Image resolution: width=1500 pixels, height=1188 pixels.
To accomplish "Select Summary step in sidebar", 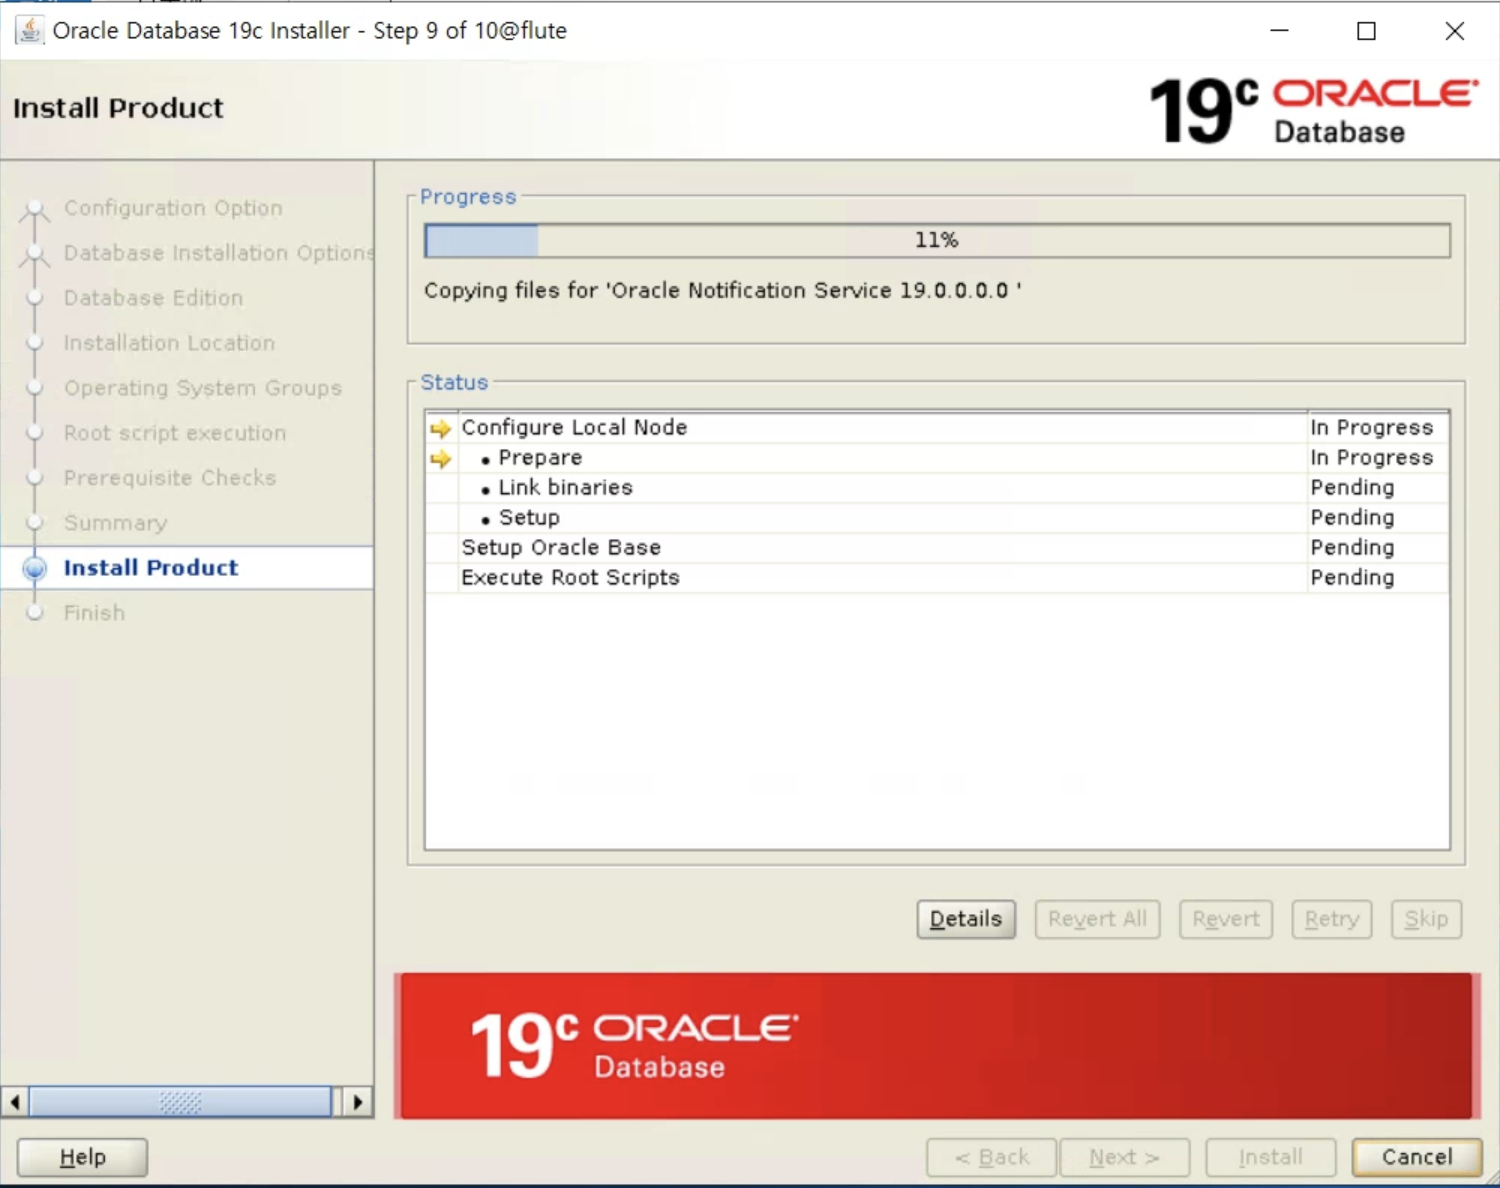I will 115,523.
